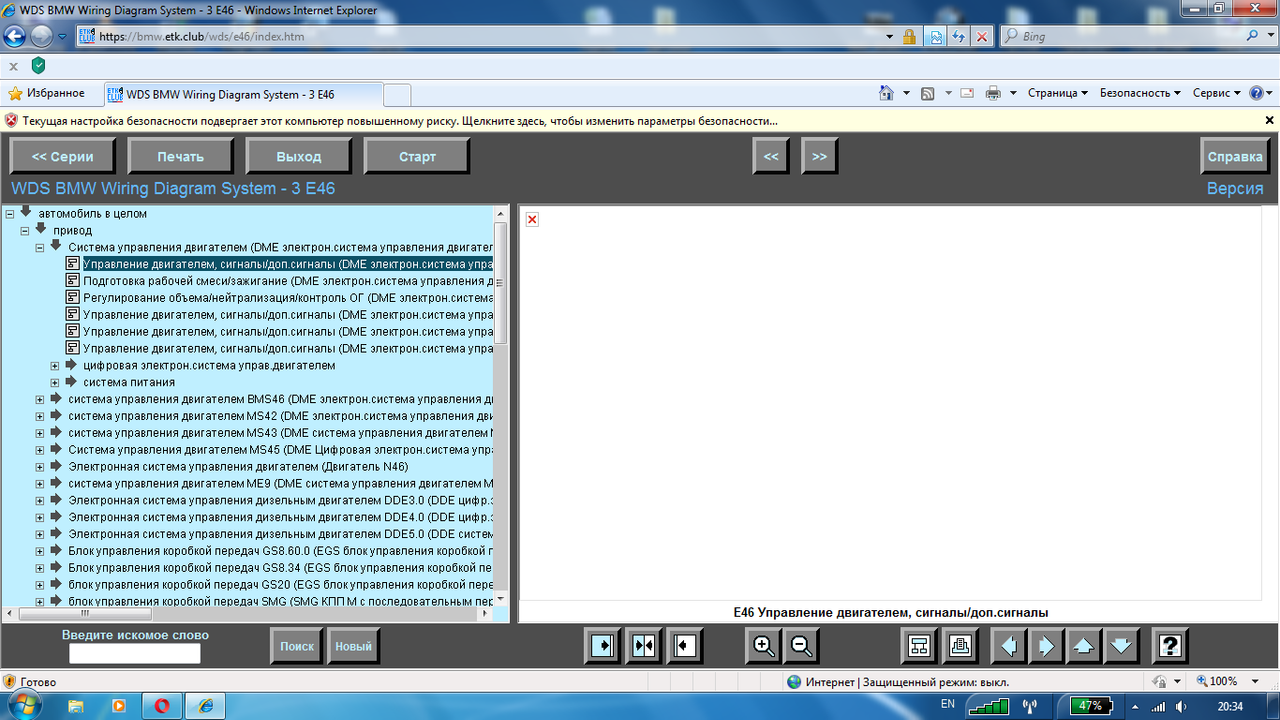Screen dimensions: 1280x720
Task: Refresh the page using address bar icon
Action: coord(958,36)
